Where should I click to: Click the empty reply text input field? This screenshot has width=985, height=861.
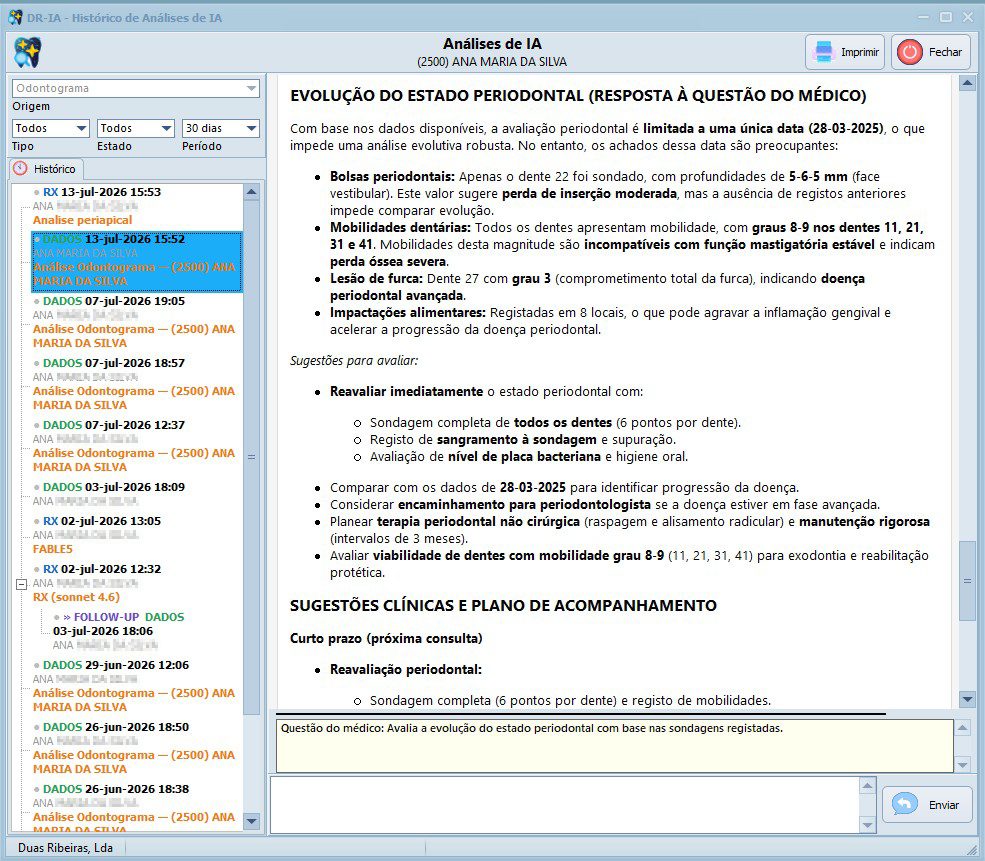tap(565, 805)
